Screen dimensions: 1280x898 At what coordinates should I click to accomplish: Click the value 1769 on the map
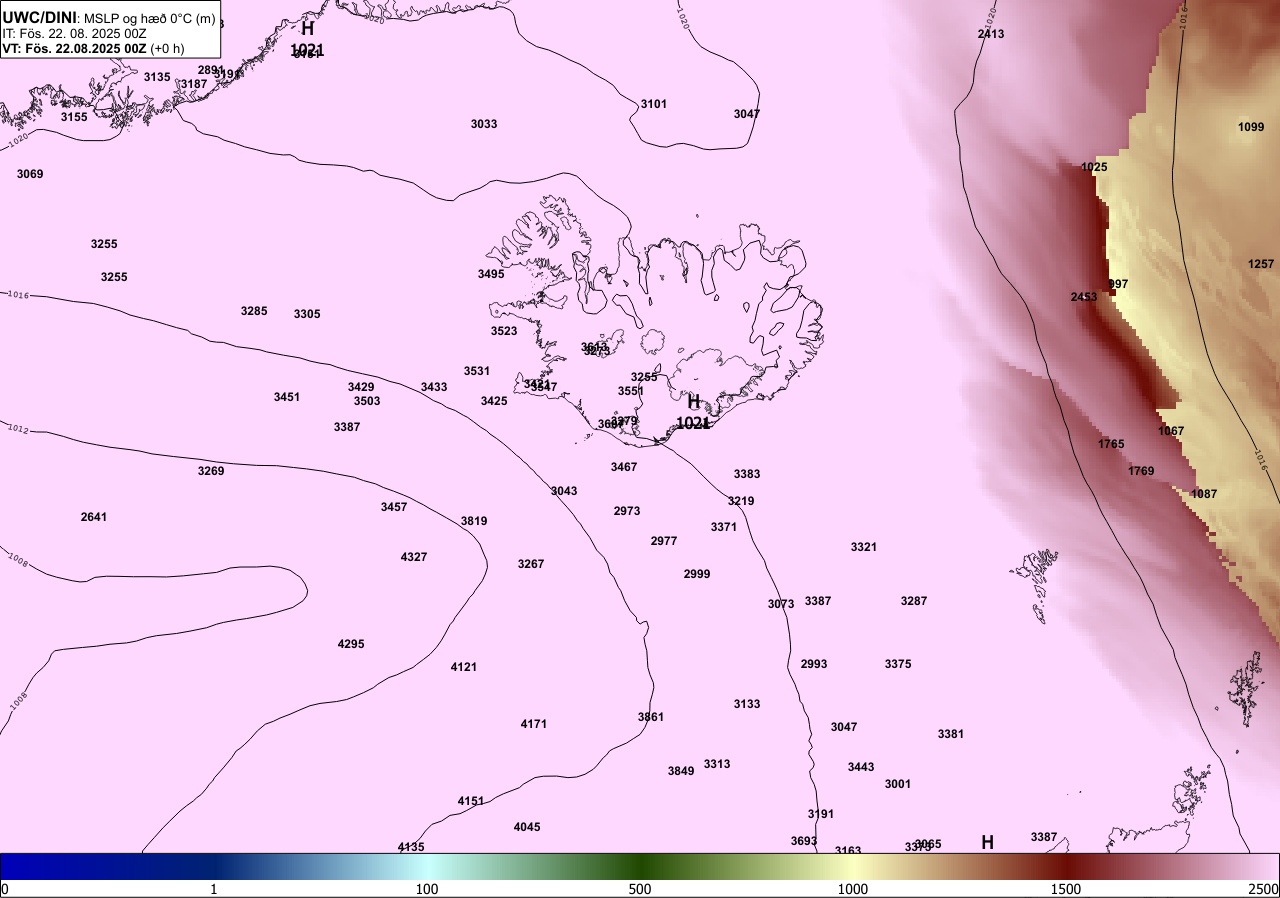1141,471
